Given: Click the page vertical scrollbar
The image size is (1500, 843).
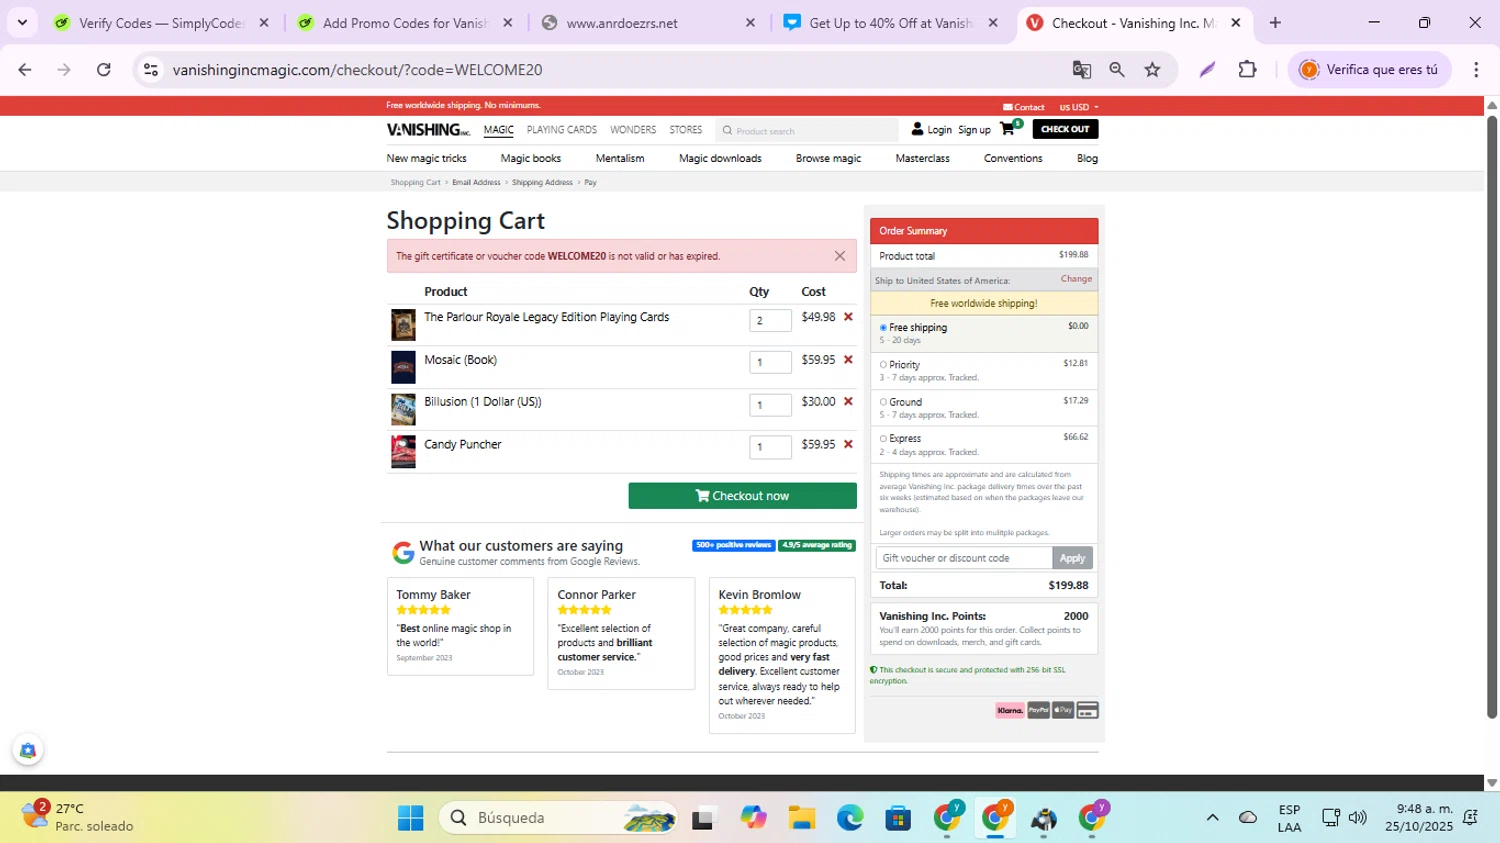Looking at the screenshot, I should pyautogui.click(x=1492, y=416).
